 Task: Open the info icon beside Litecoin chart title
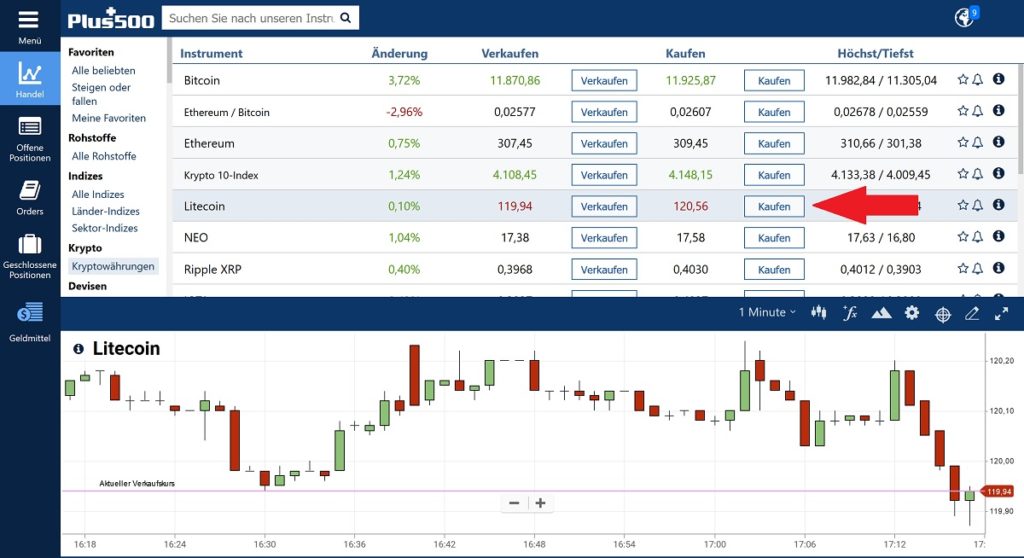point(78,349)
